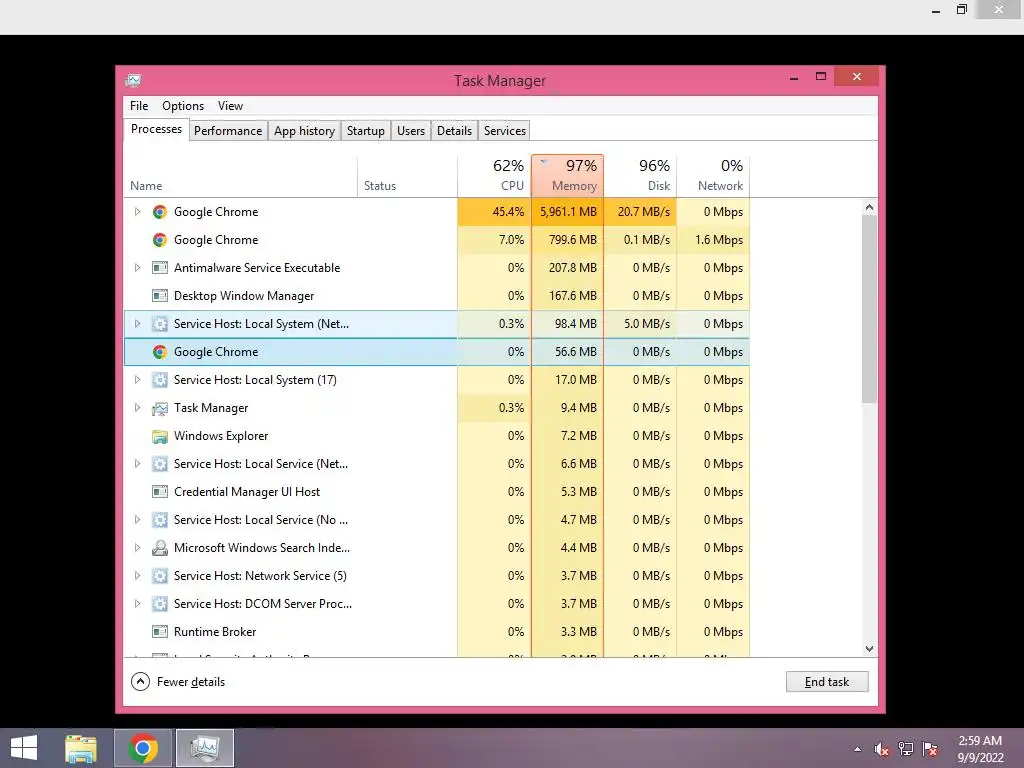Sort by the Memory column header
This screenshot has height=768, width=1024.
coord(568,176)
